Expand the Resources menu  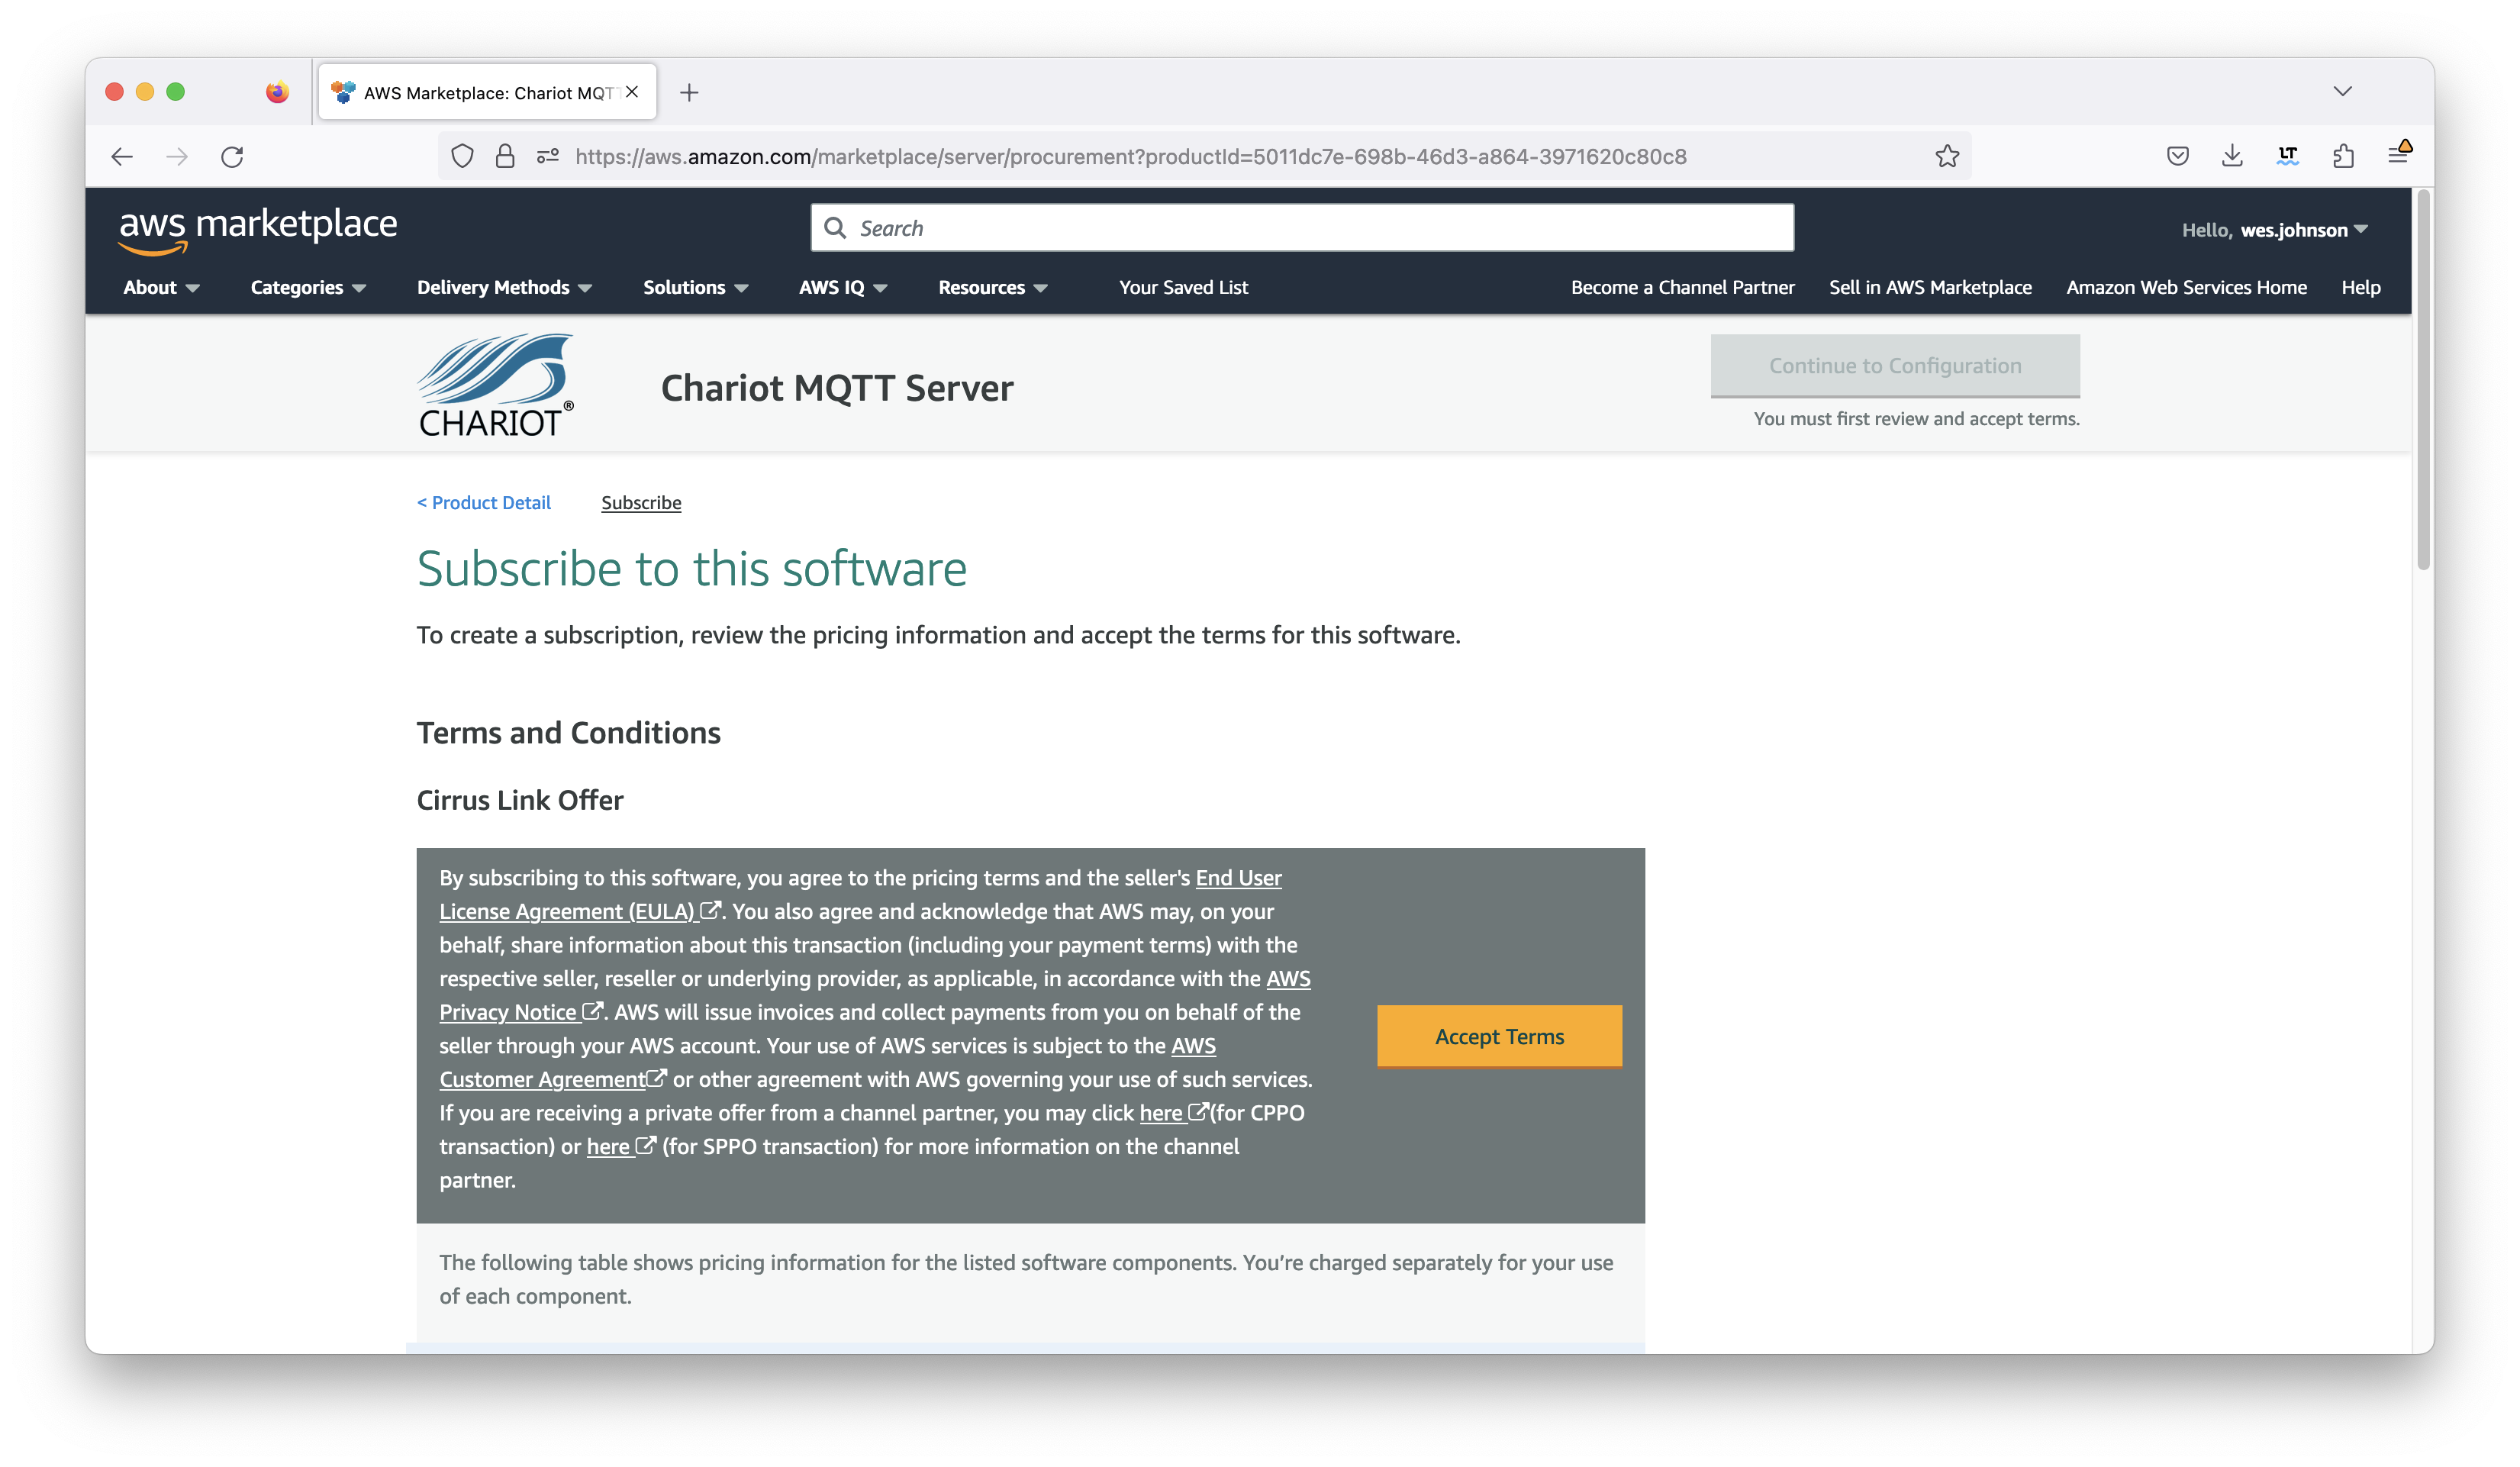point(992,287)
